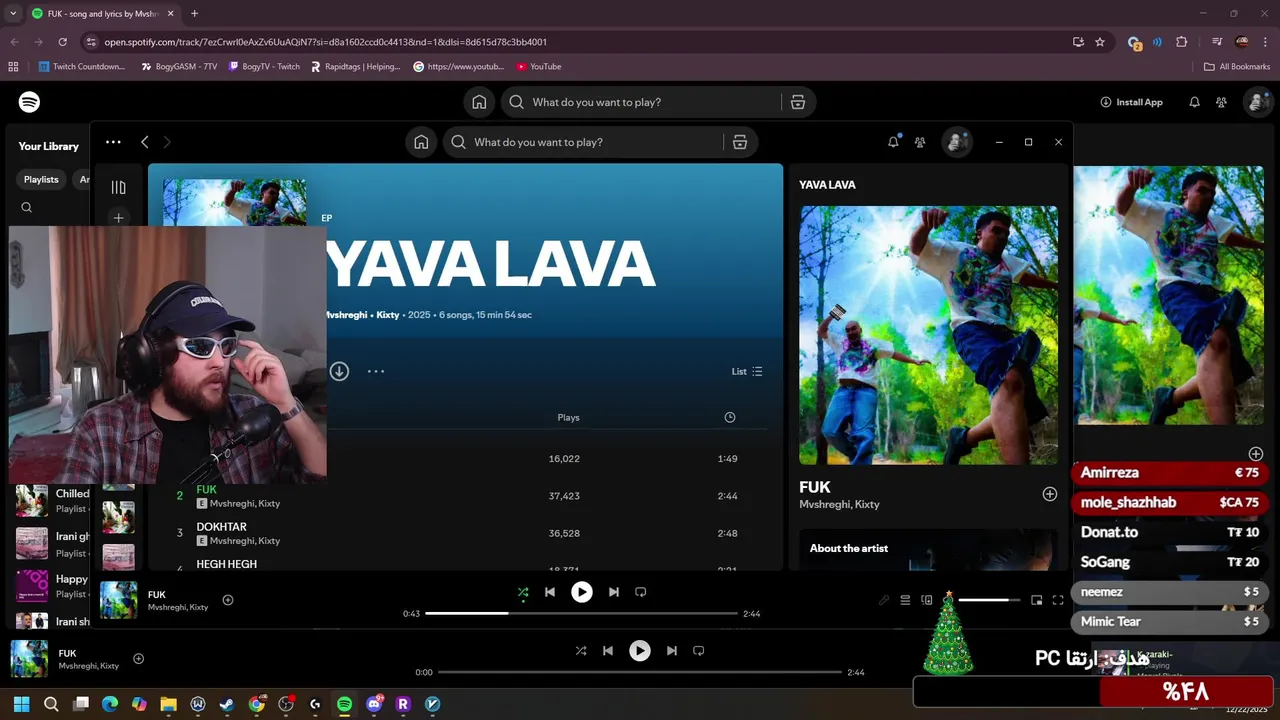Seek on desktop app progress bar
1280x720 pixels.
[x=581, y=613]
